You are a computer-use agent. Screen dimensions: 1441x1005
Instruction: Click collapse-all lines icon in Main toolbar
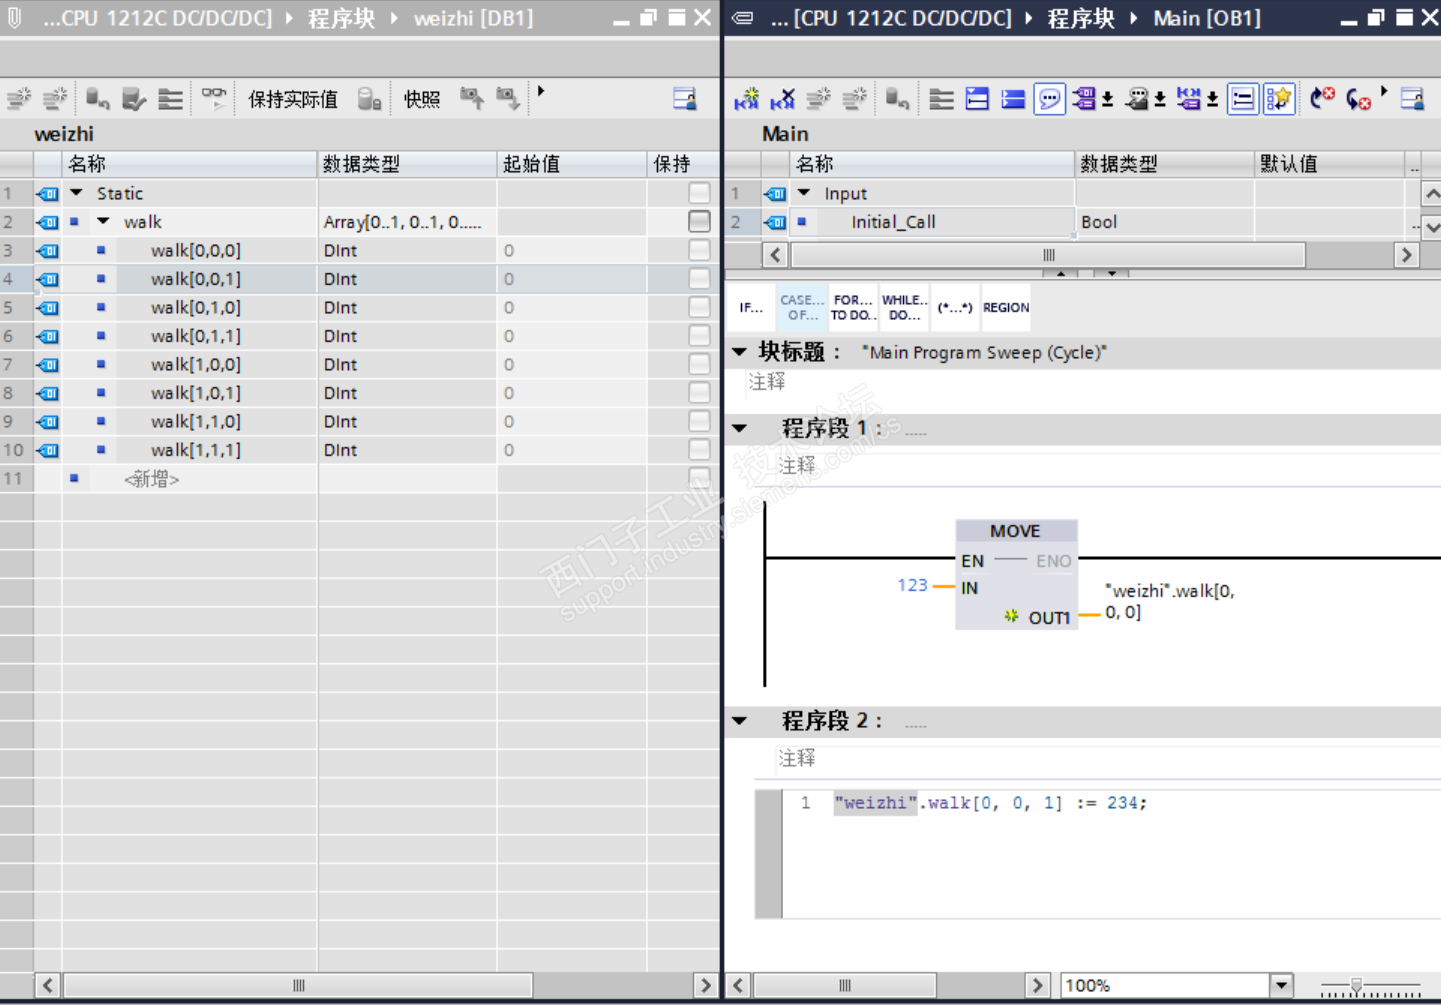[x=941, y=99]
